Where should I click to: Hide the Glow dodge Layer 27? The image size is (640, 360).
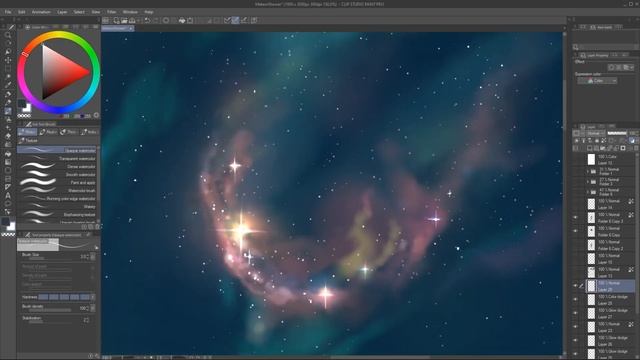point(576,313)
